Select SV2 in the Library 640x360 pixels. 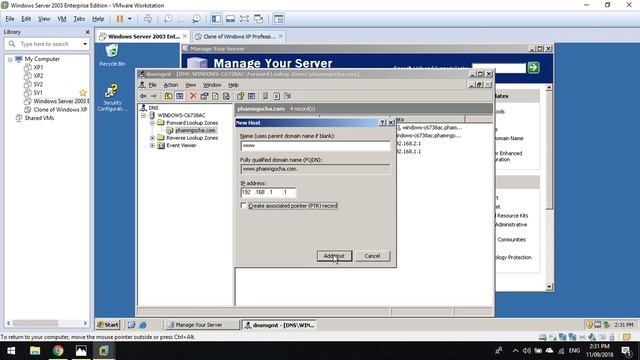click(x=38, y=84)
